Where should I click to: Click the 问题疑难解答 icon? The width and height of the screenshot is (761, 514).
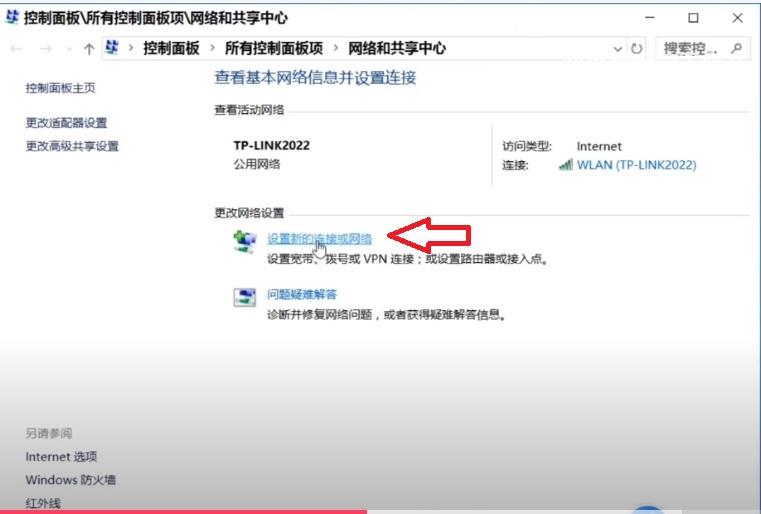click(244, 297)
